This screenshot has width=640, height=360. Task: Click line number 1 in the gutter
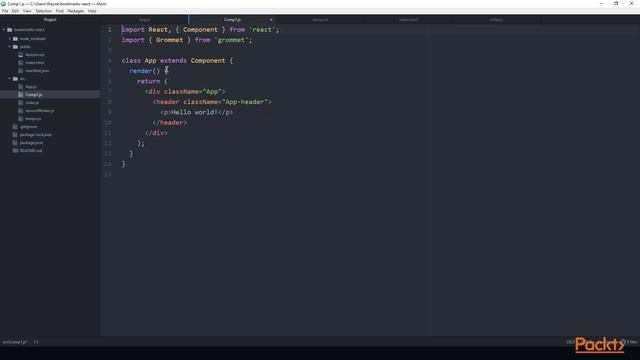[x=109, y=30]
